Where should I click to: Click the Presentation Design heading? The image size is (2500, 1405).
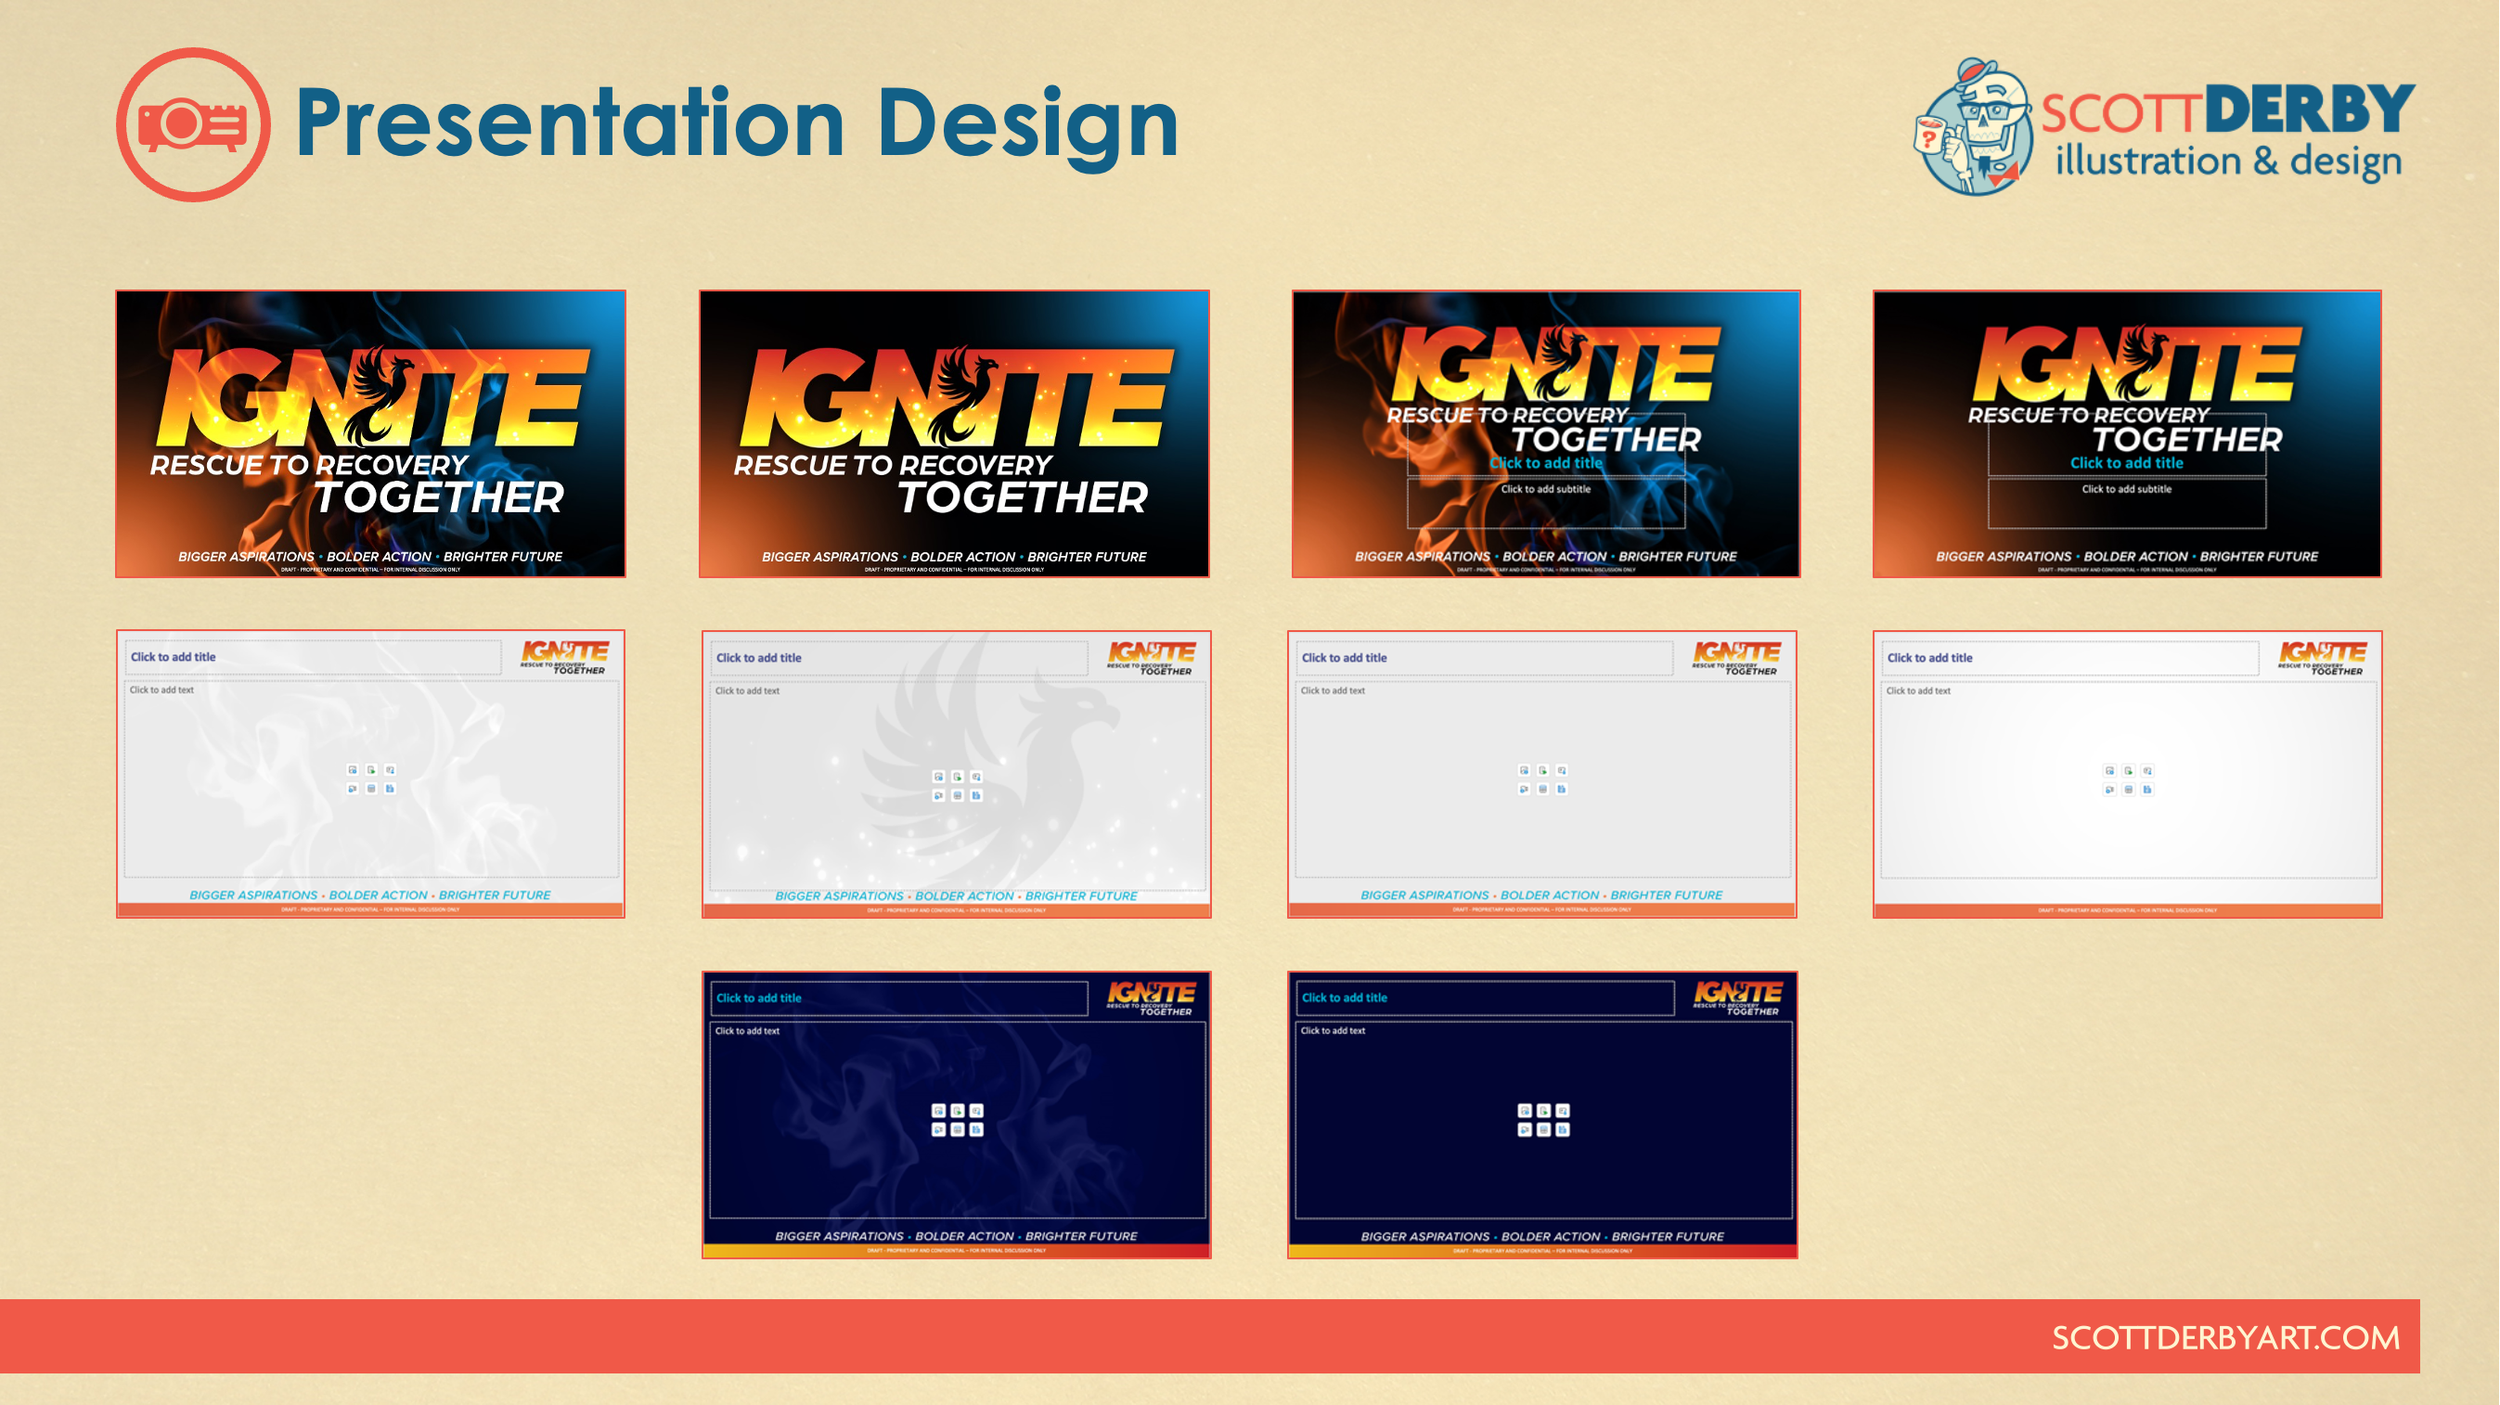(737, 123)
